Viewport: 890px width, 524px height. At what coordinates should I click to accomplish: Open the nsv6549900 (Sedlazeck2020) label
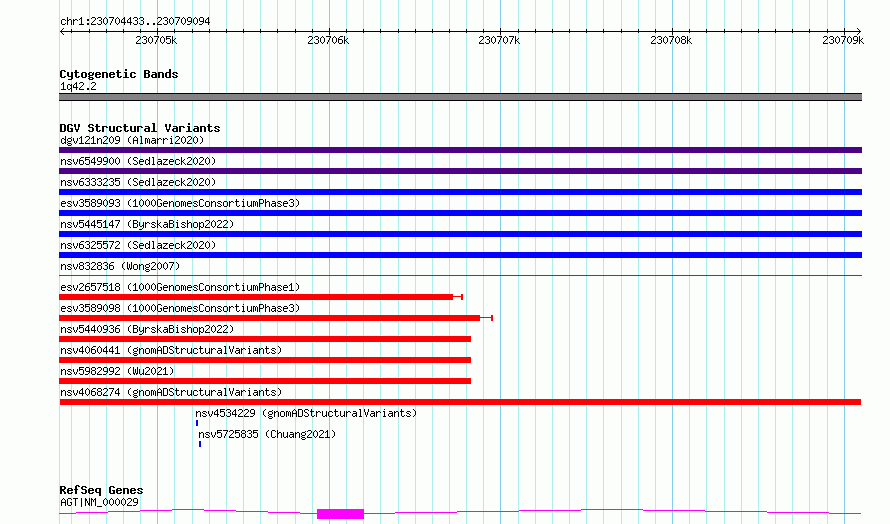[x=138, y=161]
